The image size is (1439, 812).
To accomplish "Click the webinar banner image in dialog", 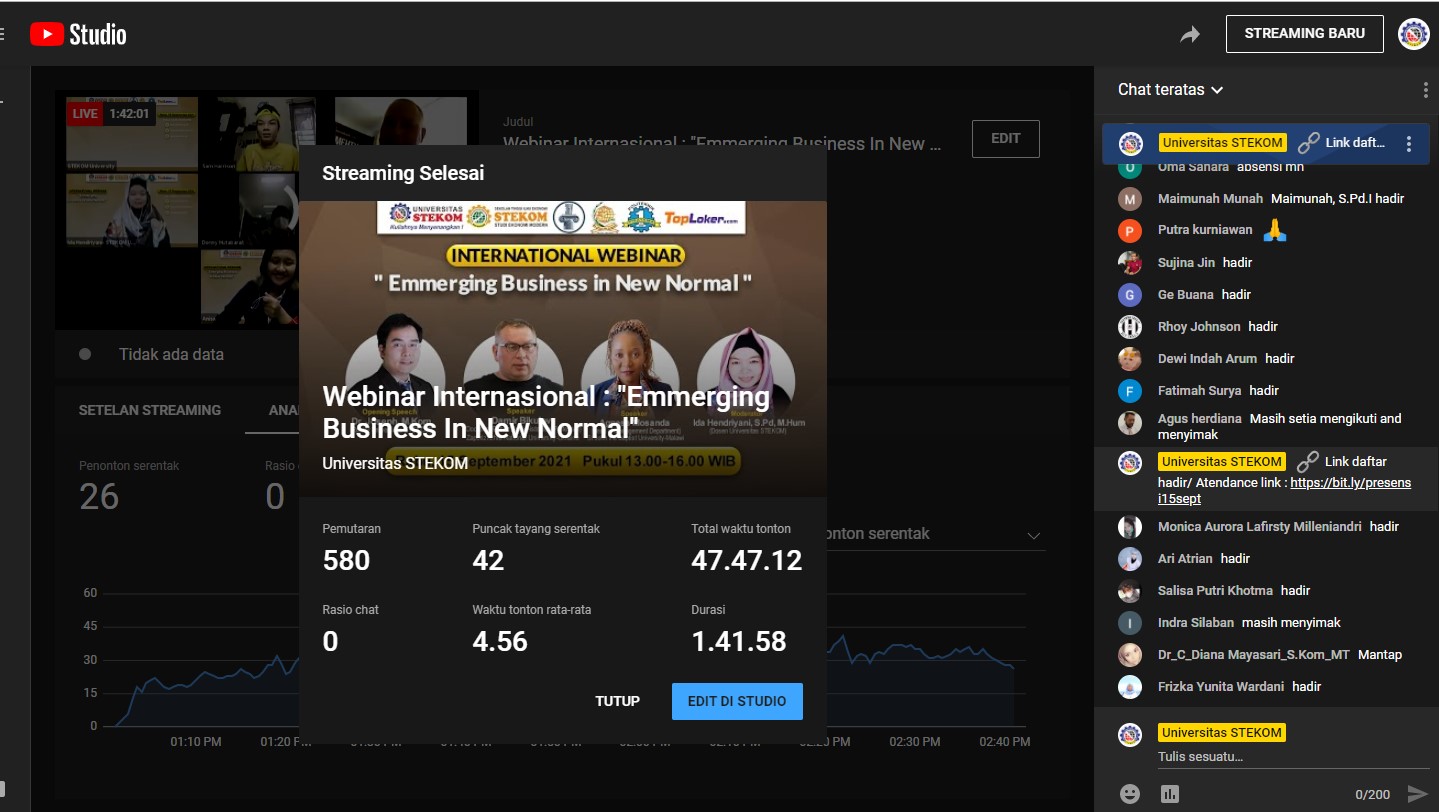I will (563, 348).
